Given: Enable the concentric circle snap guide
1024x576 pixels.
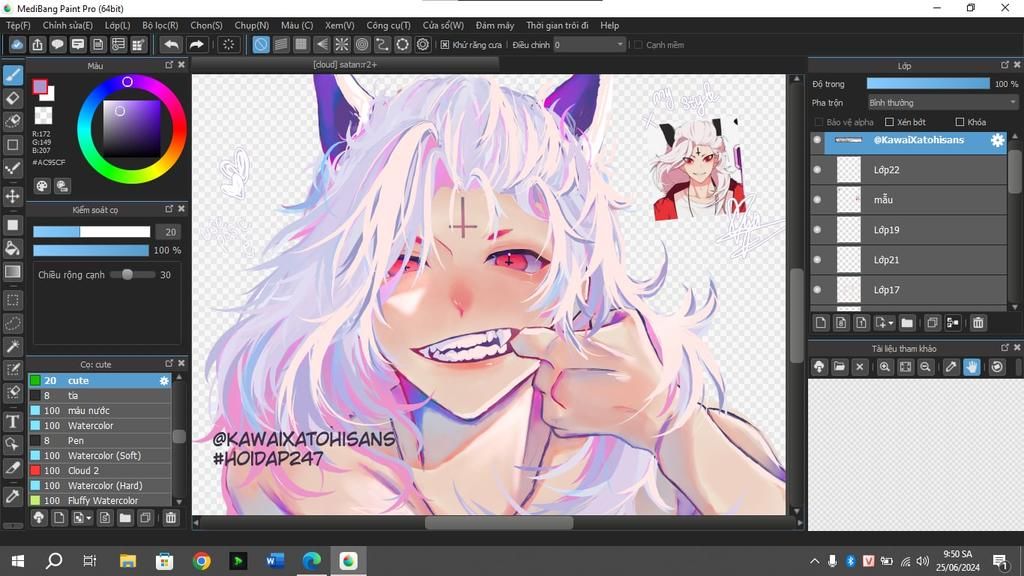Looking at the screenshot, I should coord(362,44).
